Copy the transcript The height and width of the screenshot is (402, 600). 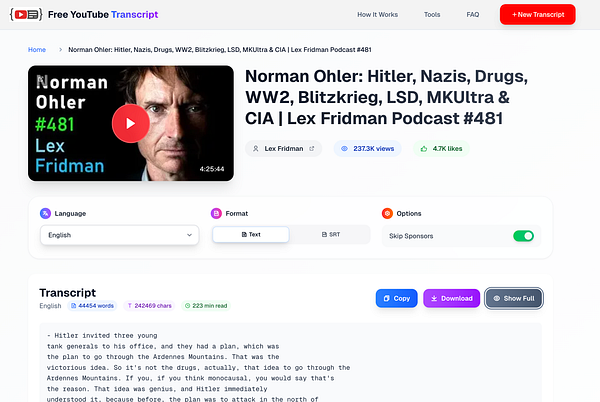click(x=396, y=298)
